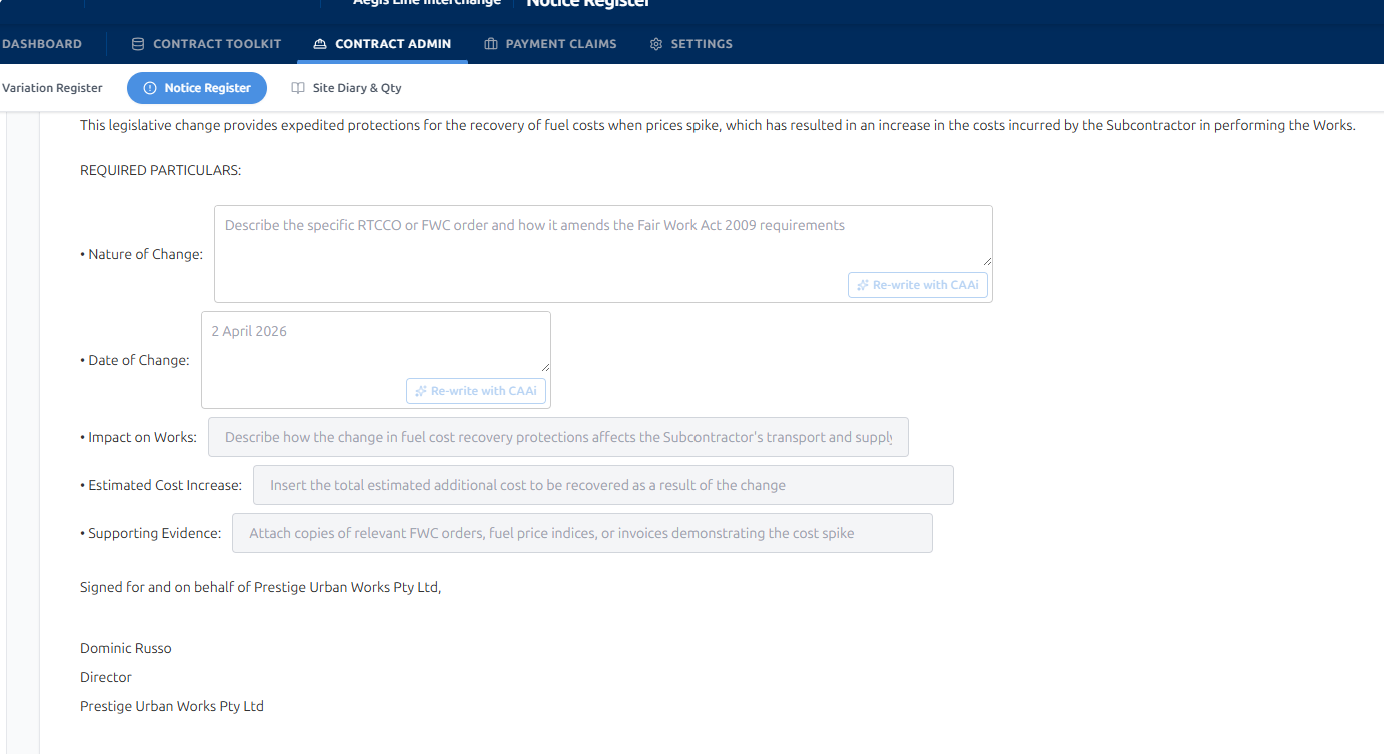Click the Payment Claims briefcase icon
This screenshot has width=1384, height=754.
(x=491, y=44)
